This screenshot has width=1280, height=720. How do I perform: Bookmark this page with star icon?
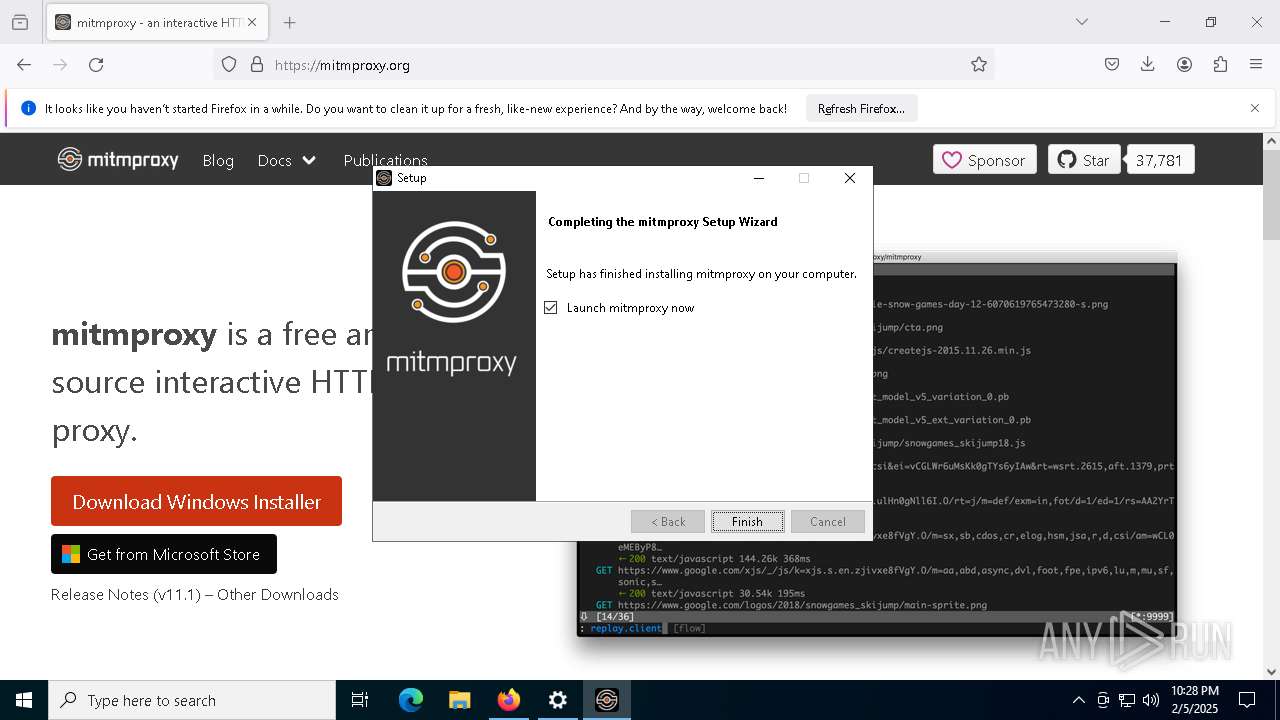[x=979, y=64]
